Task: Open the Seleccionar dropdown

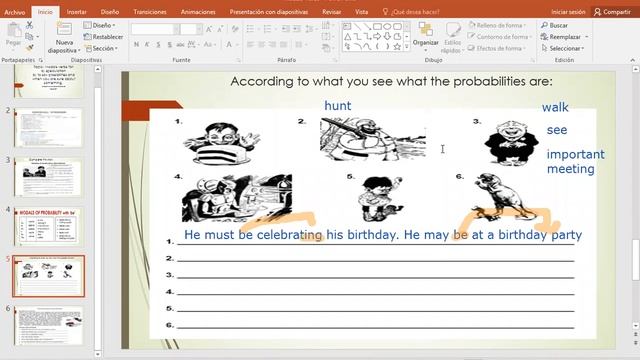Action: click(562, 48)
